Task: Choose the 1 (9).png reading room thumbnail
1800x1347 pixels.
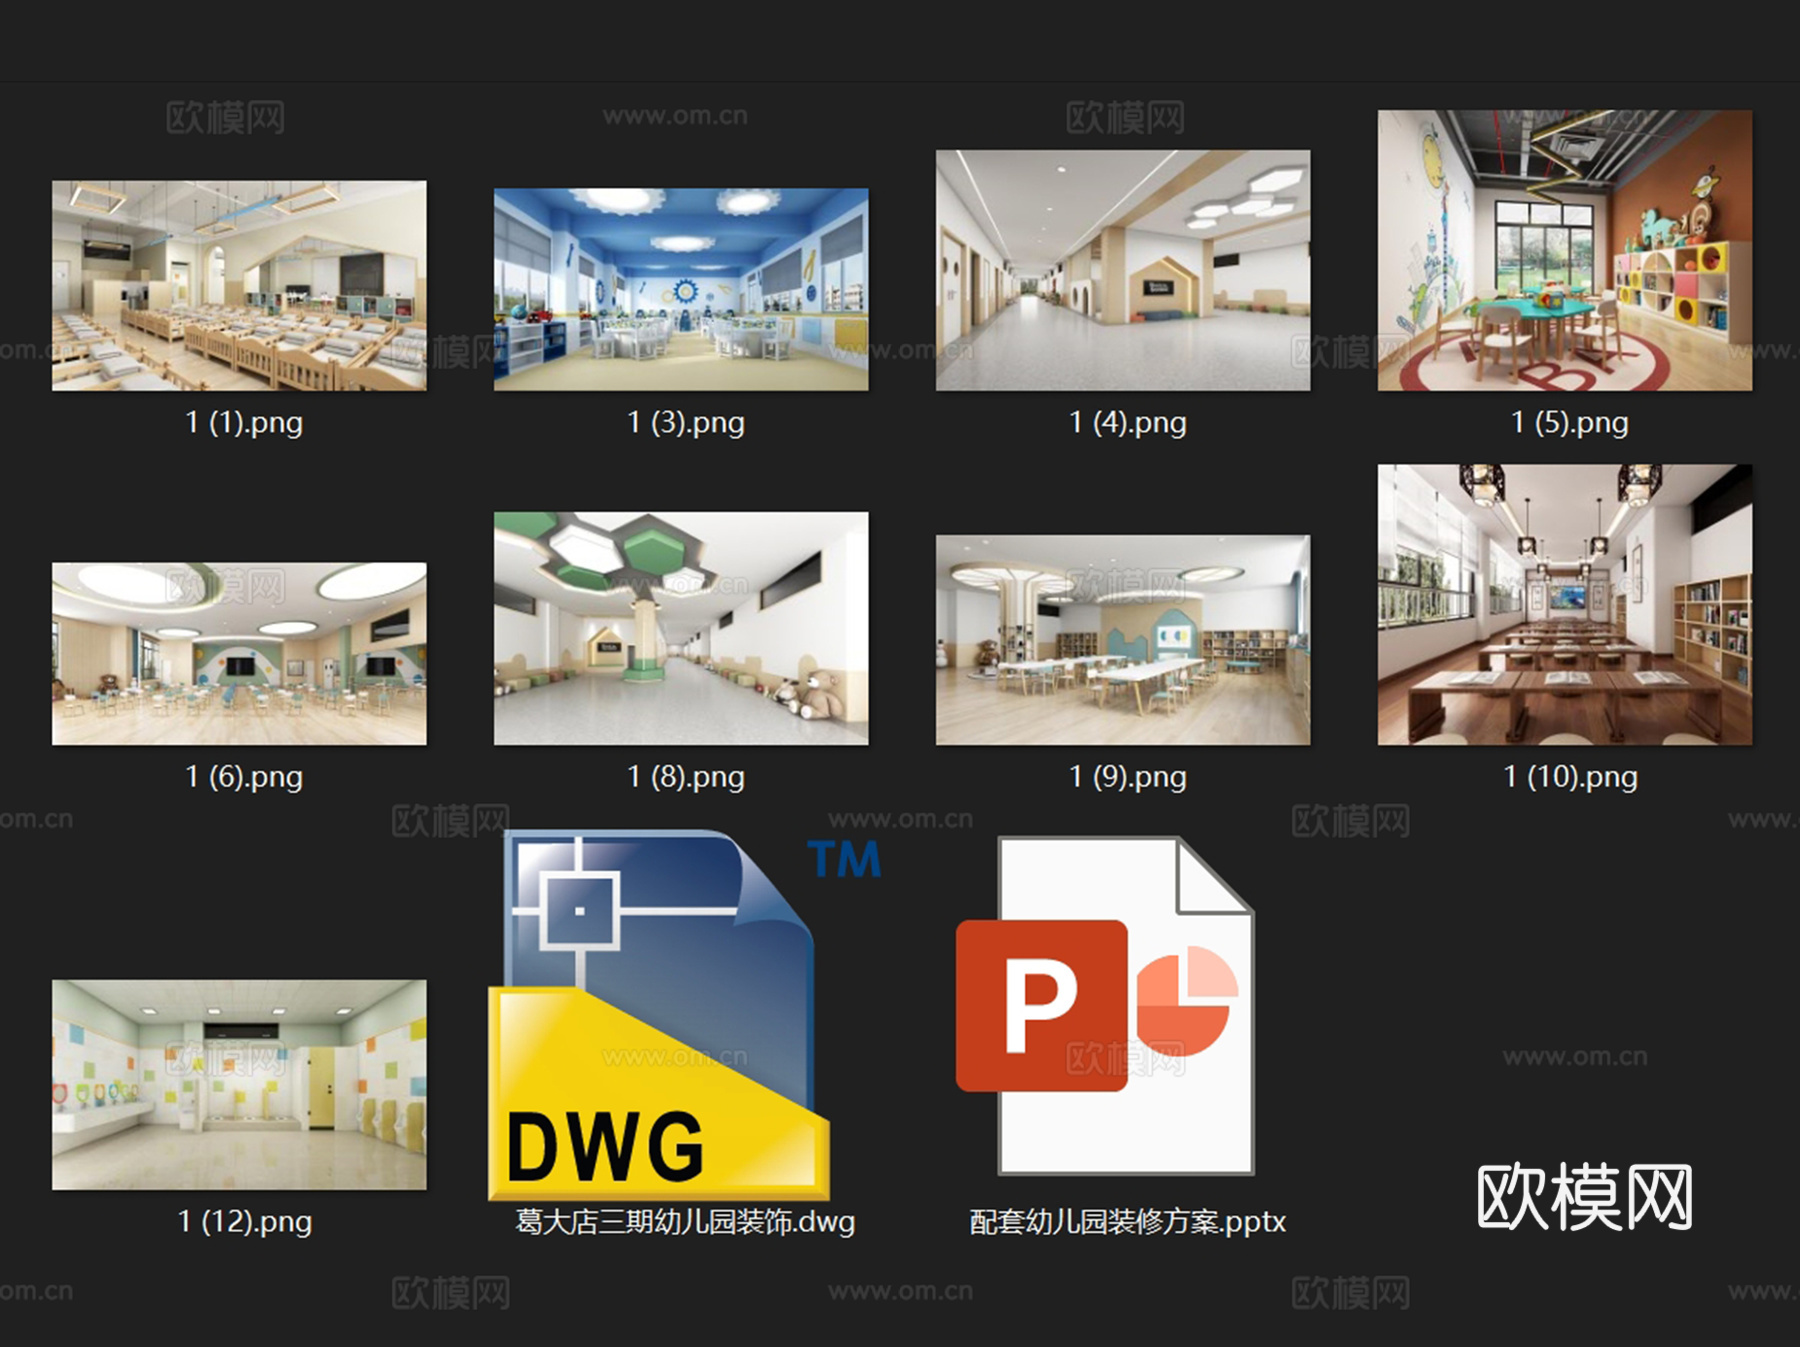Action: pyautogui.click(x=1123, y=640)
